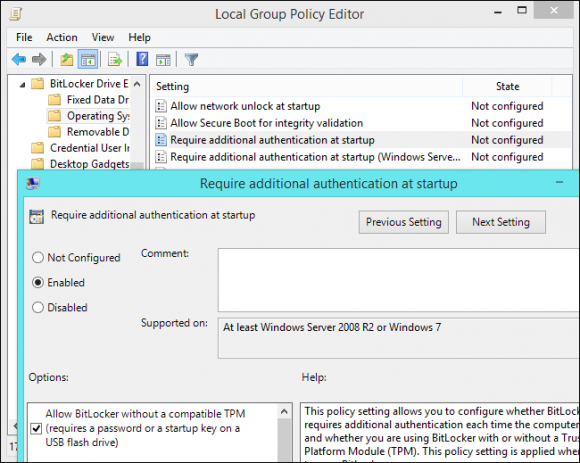
Task: Open the Action menu
Action: (x=62, y=37)
